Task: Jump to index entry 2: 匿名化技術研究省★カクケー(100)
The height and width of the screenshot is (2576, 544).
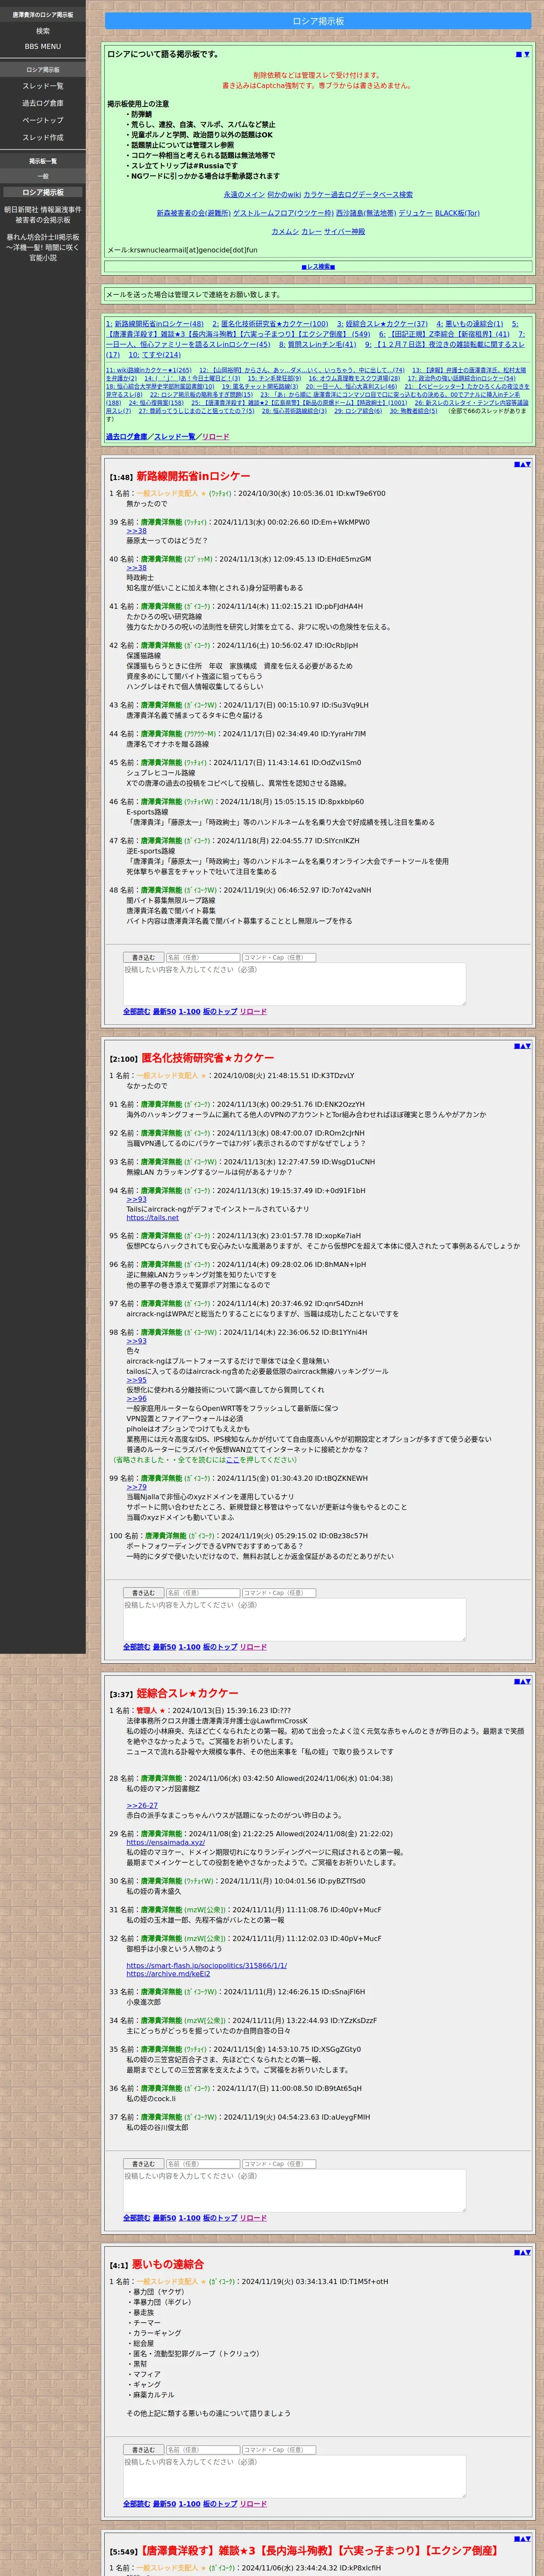Action: 270,324
